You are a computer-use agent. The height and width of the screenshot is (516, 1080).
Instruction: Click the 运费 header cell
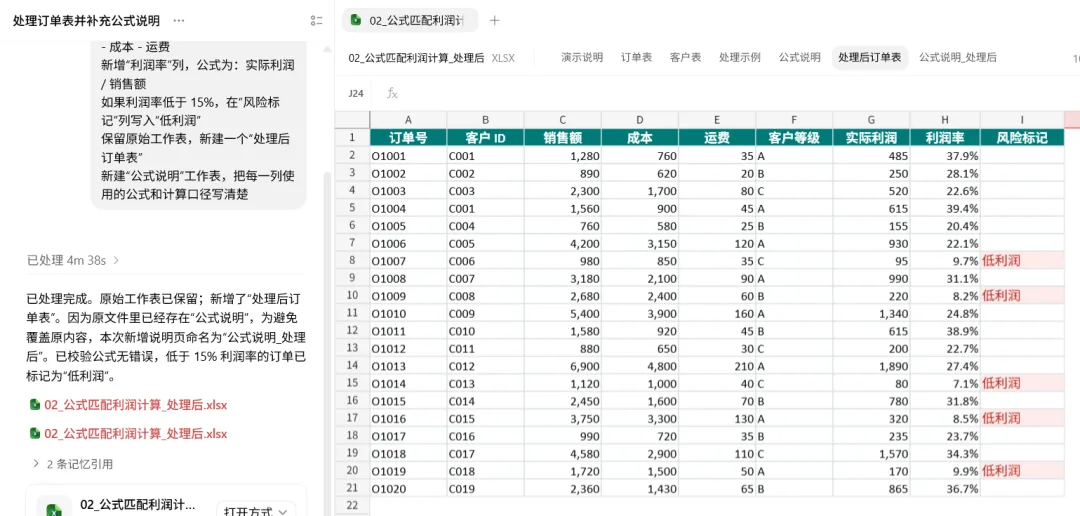tap(717, 138)
